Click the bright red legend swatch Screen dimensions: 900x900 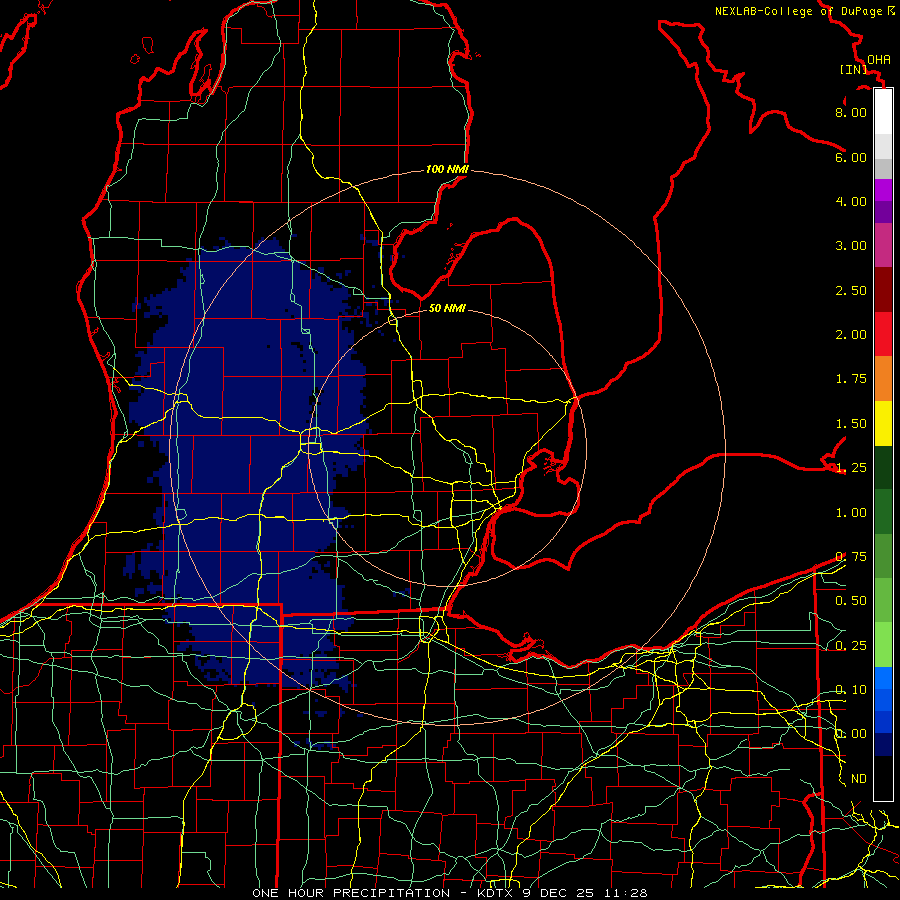point(883,334)
